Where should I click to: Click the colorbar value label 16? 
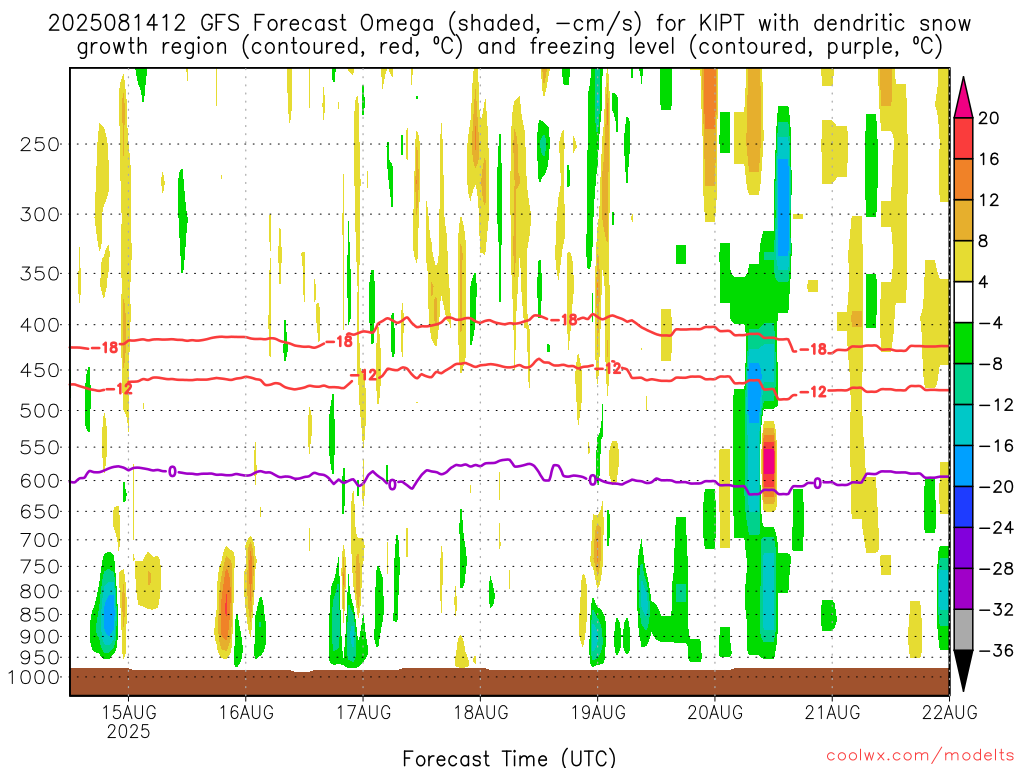989,159
